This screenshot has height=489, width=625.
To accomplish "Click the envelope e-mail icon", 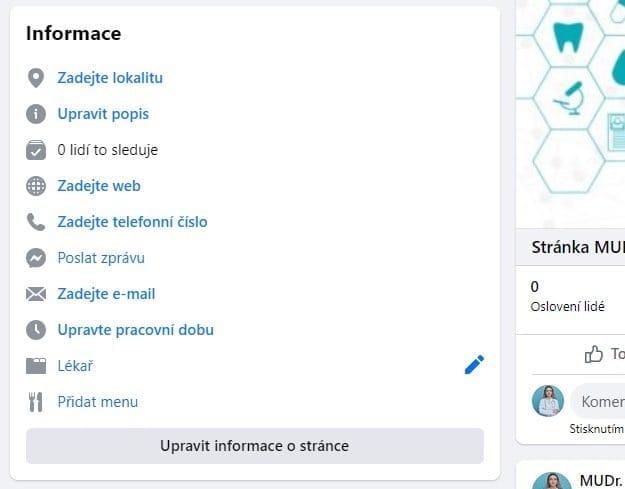I will pyautogui.click(x=36, y=294).
